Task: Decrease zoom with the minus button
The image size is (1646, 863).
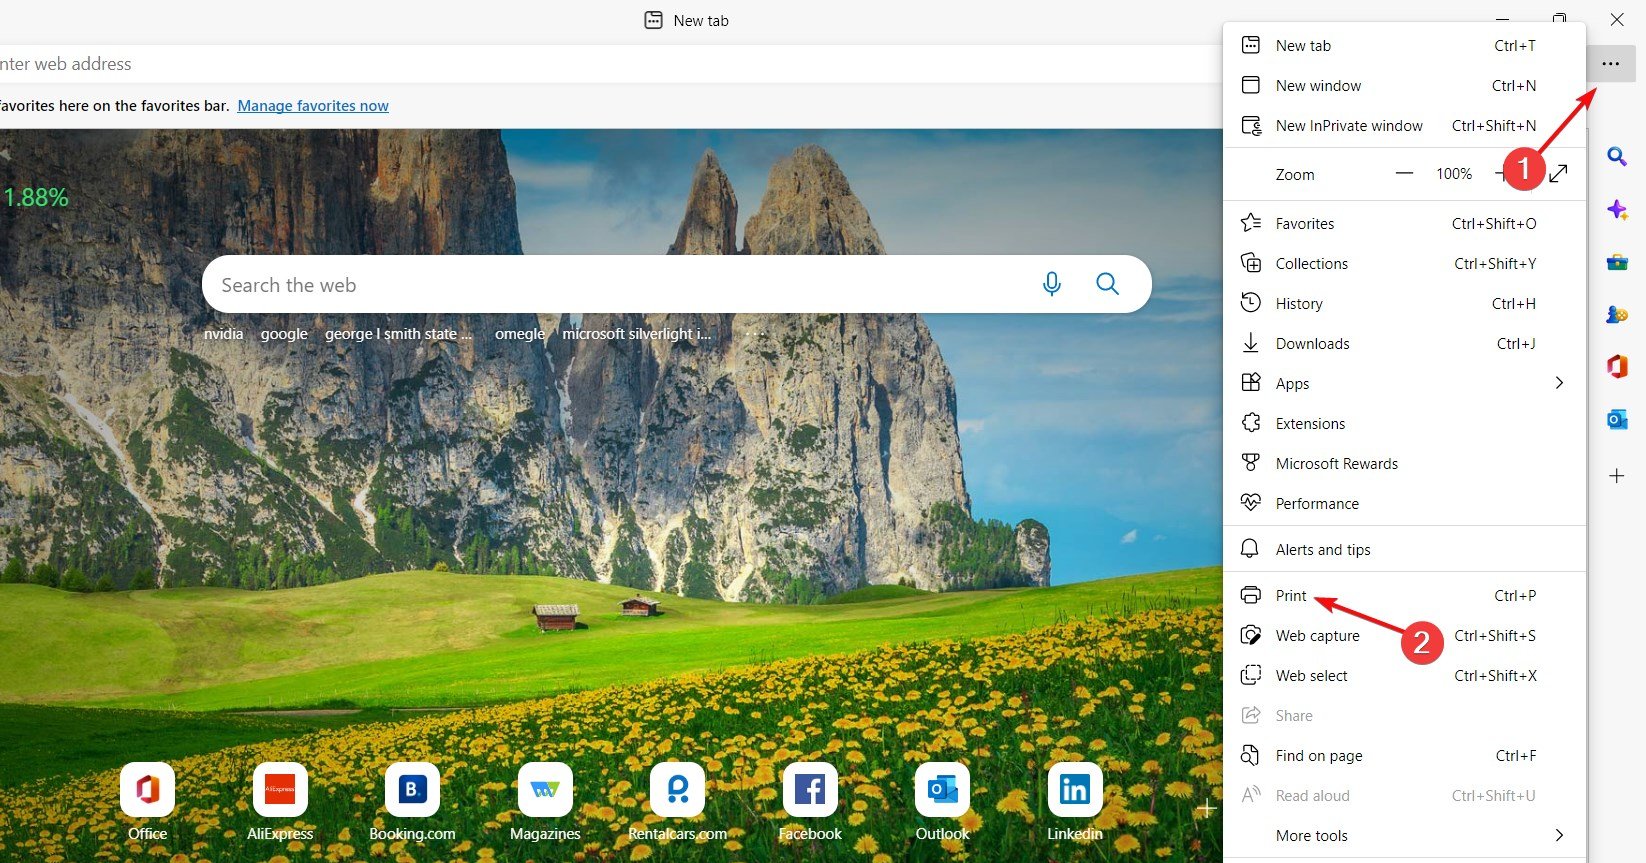Action: [x=1404, y=174]
